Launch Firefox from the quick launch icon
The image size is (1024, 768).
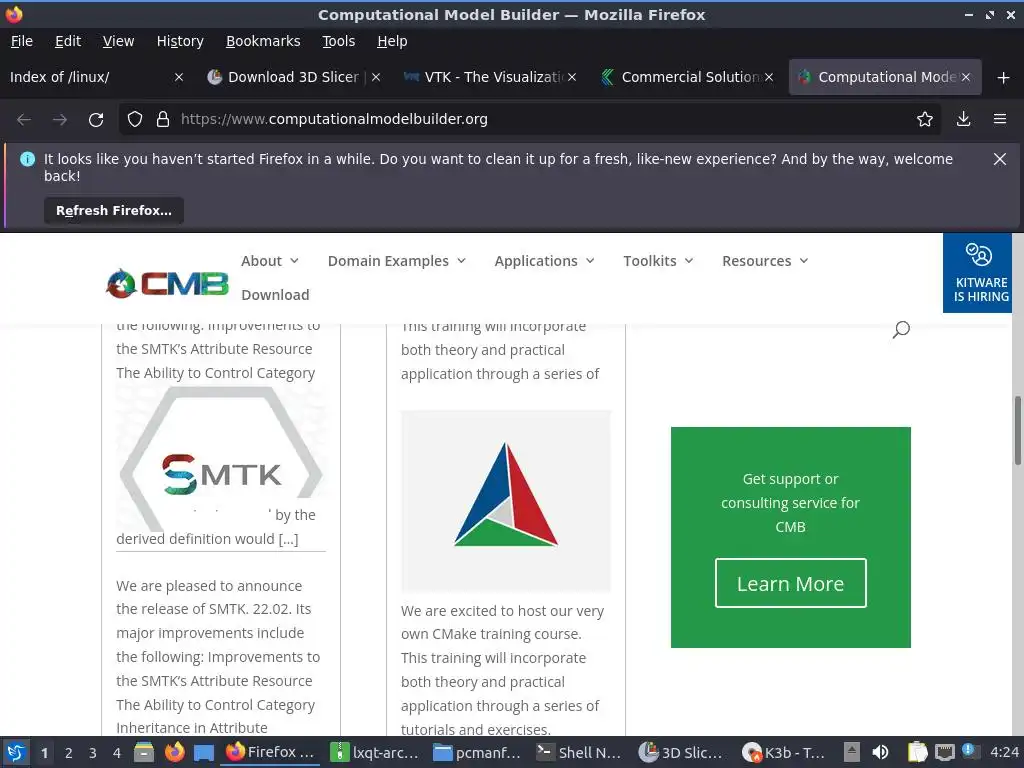[174, 752]
